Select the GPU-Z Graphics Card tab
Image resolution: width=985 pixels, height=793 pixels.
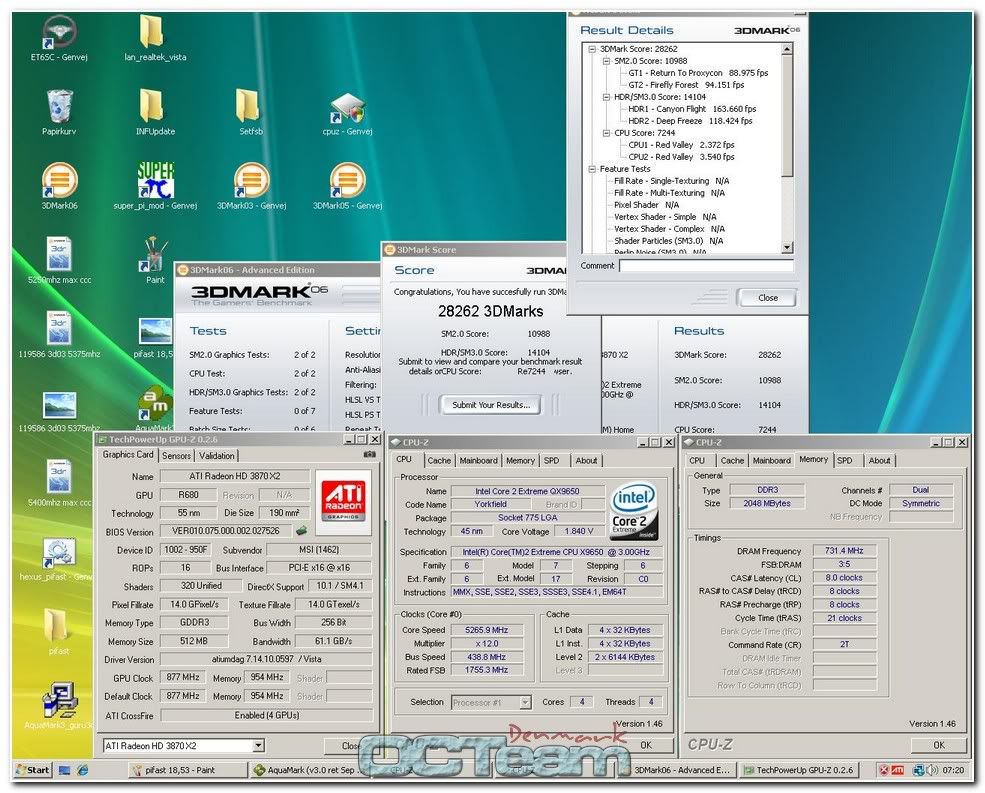(128, 454)
